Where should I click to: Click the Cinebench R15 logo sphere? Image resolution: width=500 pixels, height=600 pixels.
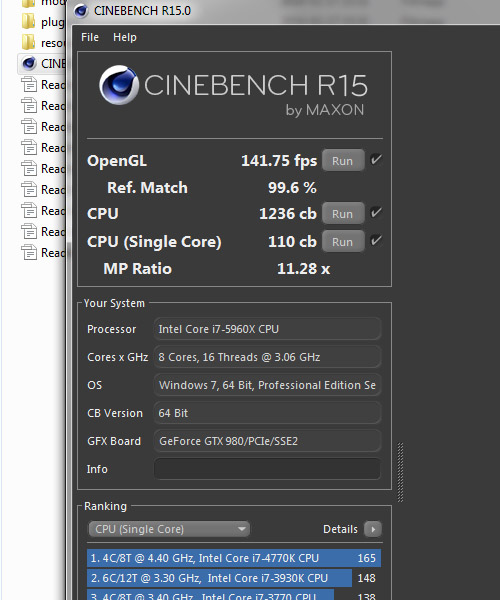click(119, 85)
